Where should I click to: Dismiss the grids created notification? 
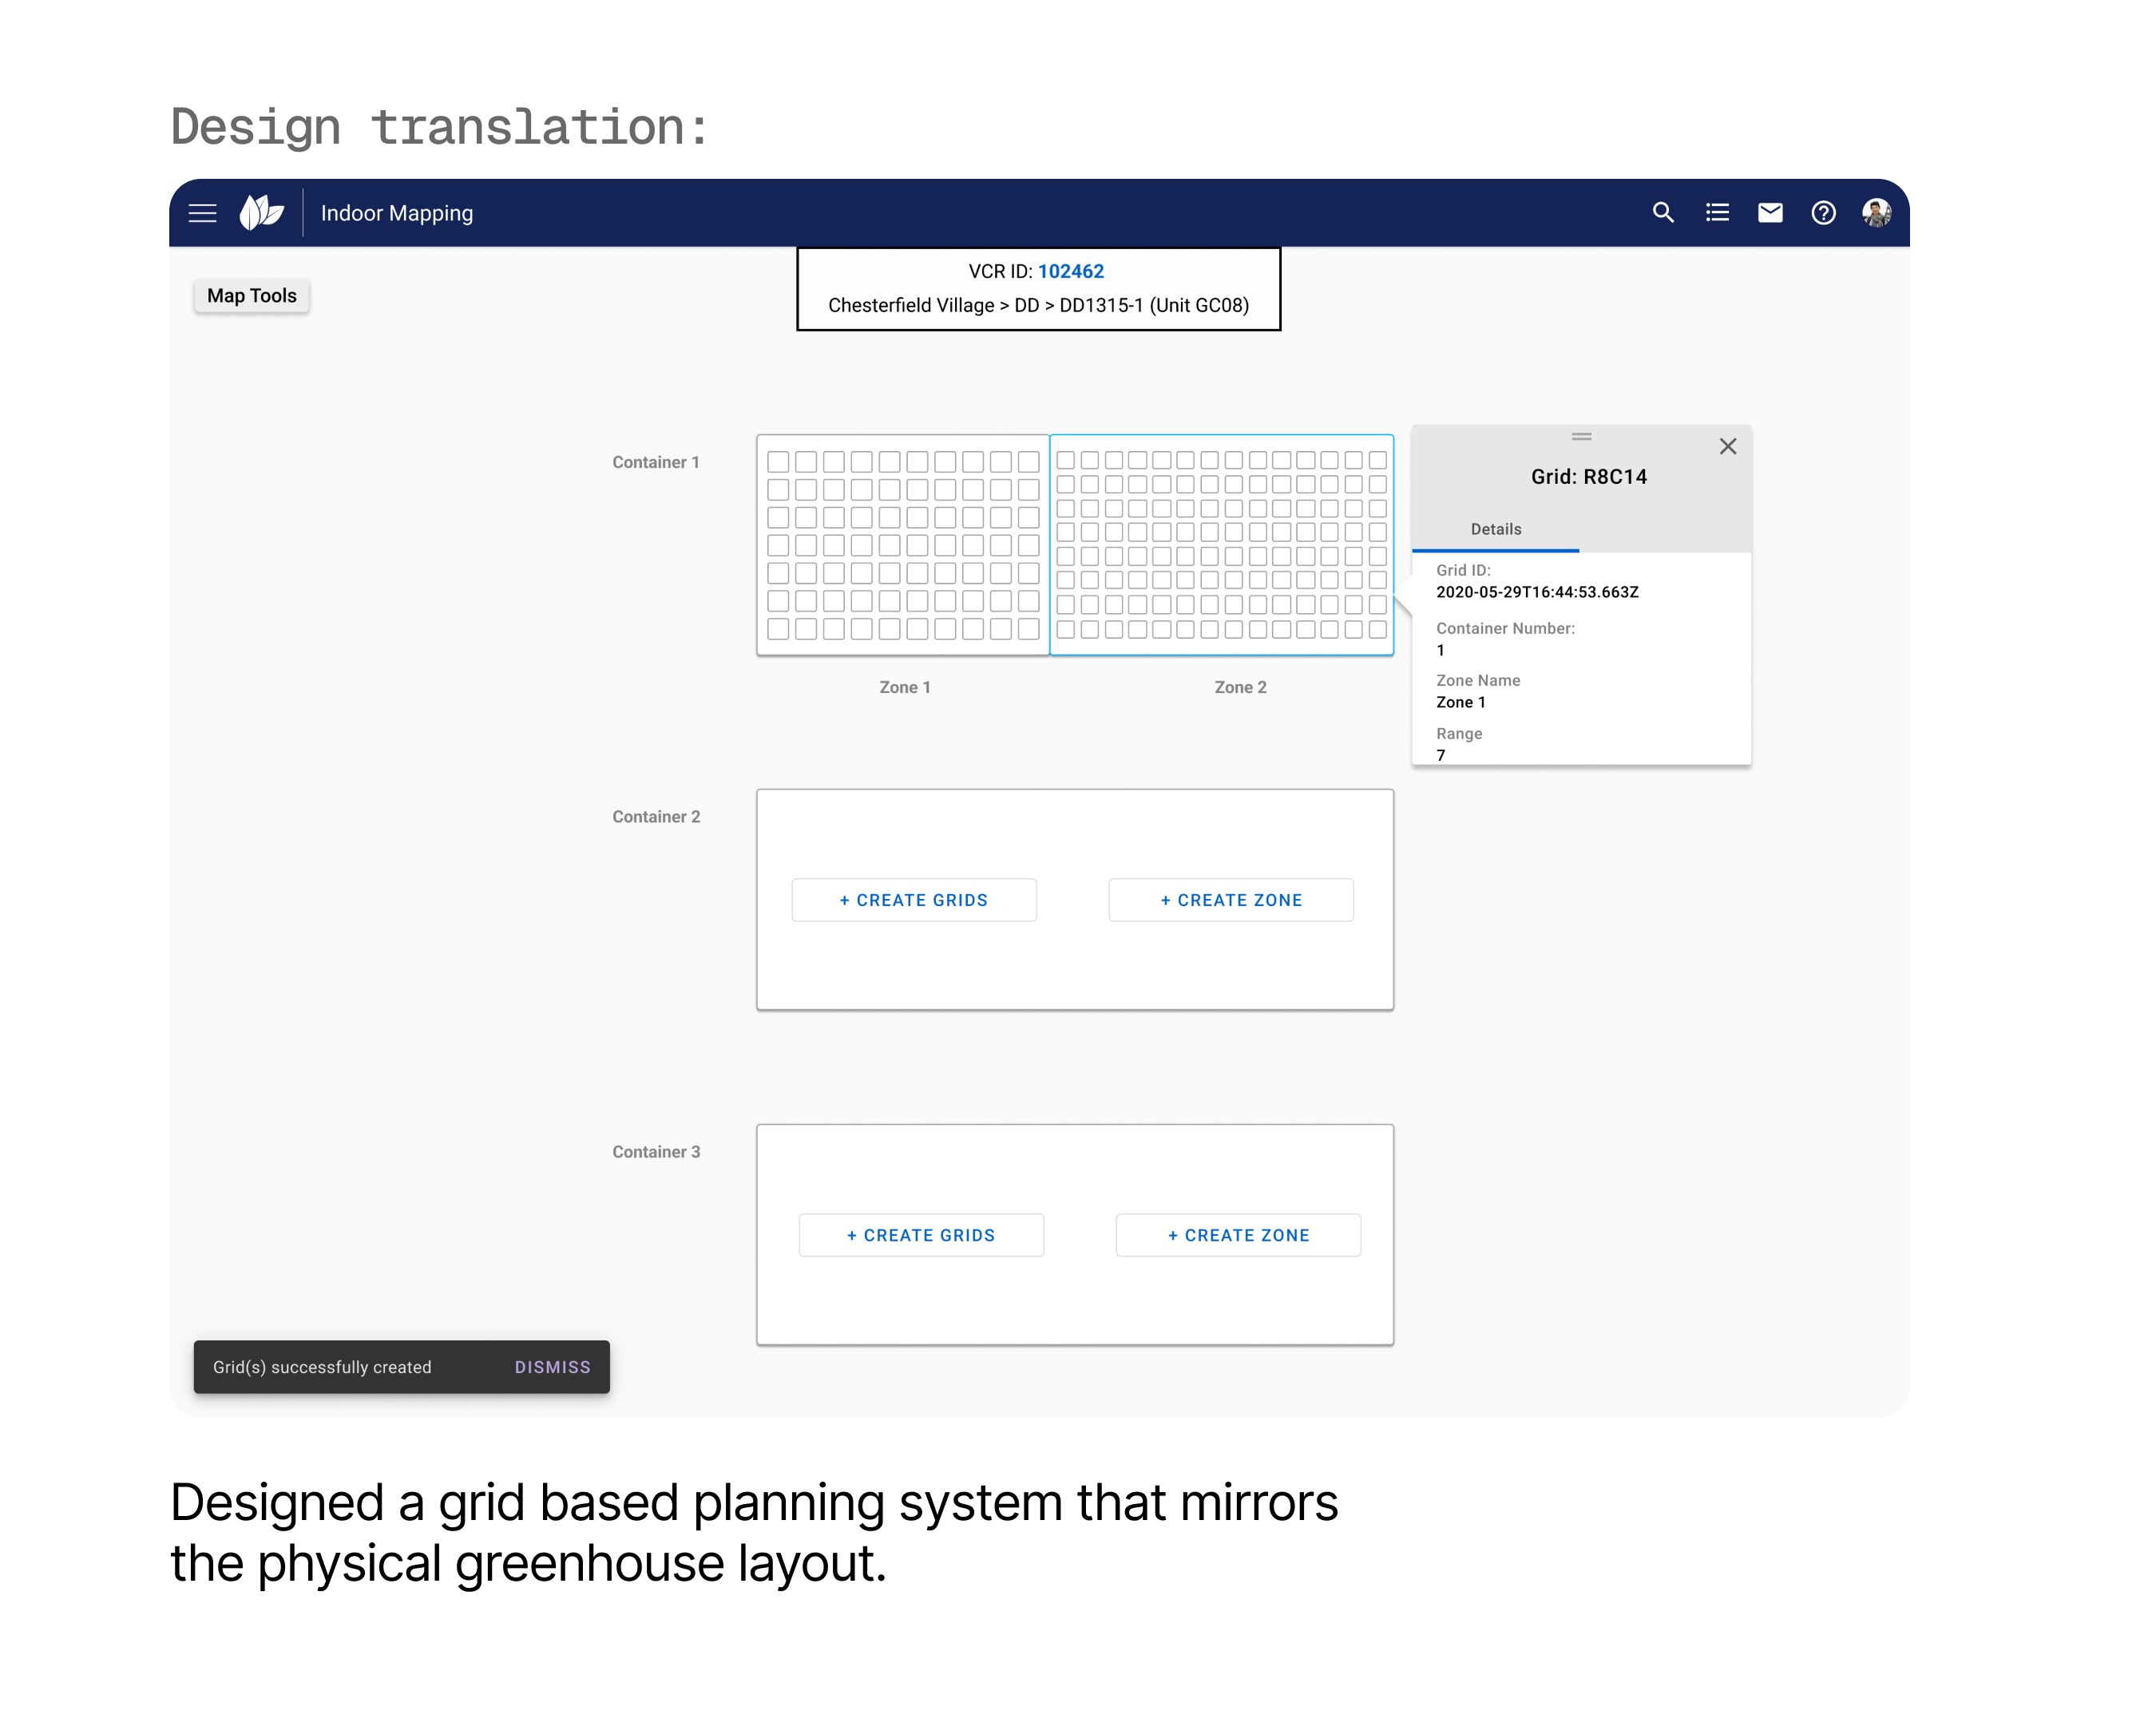tap(552, 1367)
